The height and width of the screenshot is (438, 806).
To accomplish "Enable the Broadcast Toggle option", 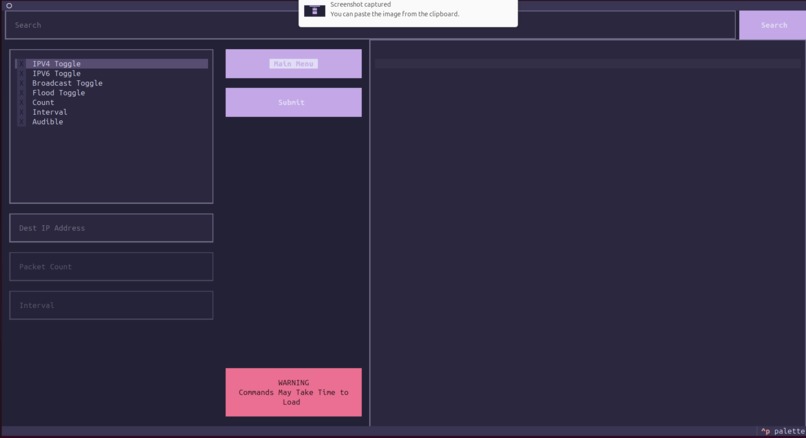I will click(22, 83).
